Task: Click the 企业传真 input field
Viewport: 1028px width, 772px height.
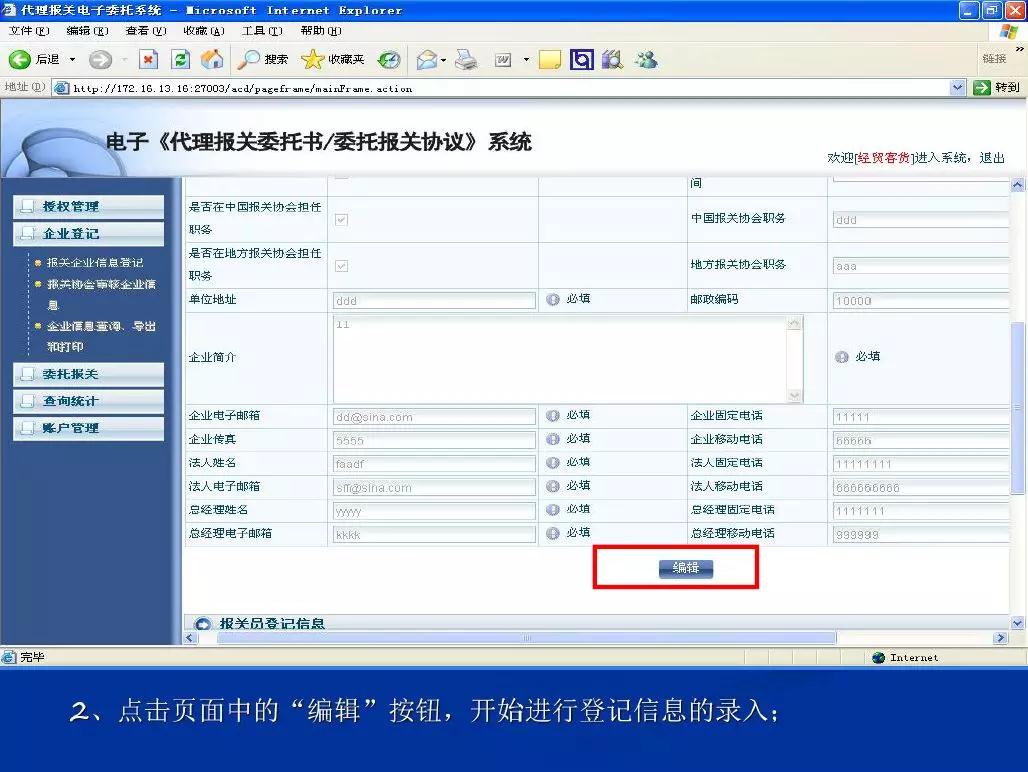Action: 434,440
